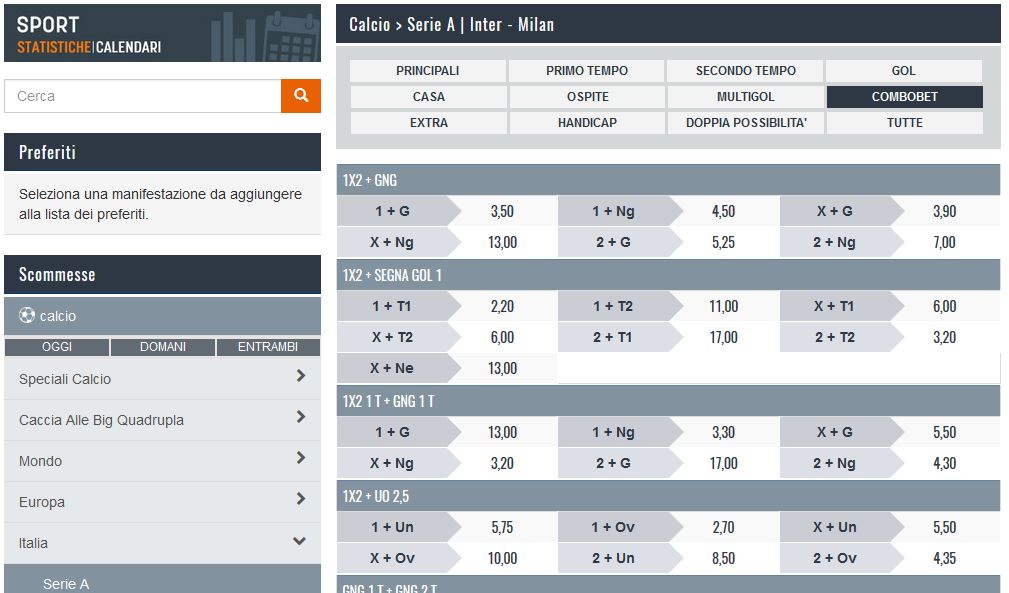Filter matches by ENTRAMBI

268,347
